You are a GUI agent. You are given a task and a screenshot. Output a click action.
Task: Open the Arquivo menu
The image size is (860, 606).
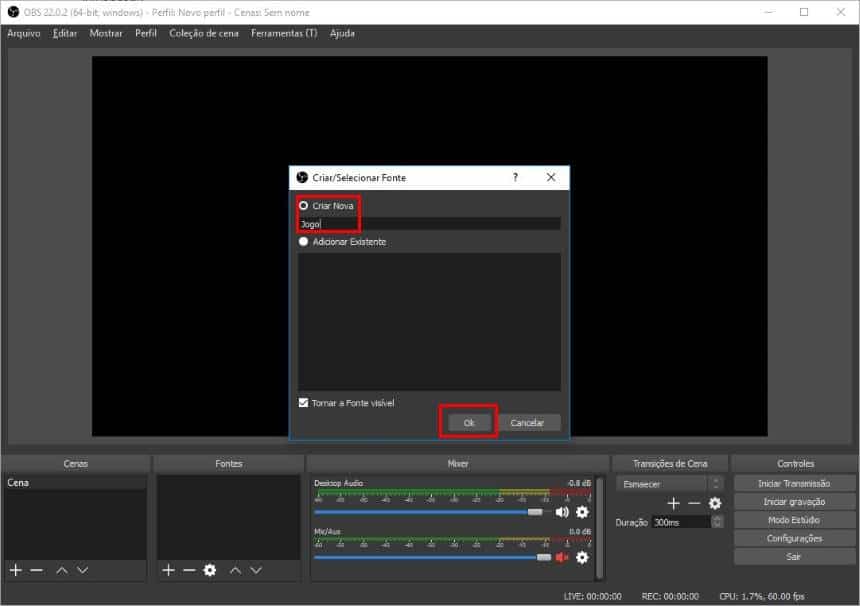click(24, 33)
